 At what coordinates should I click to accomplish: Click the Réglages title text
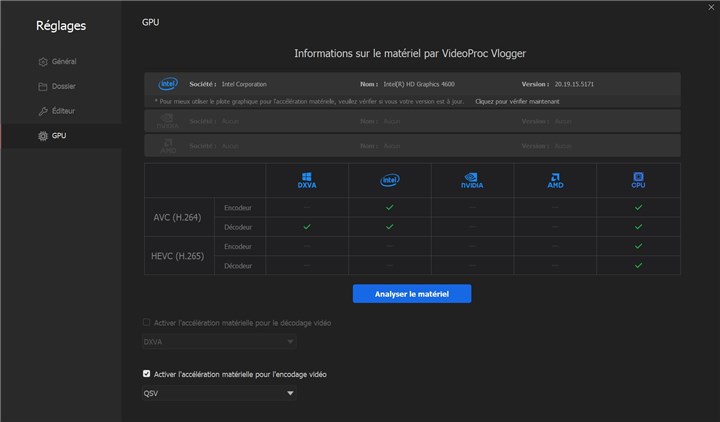pos(61,26)
